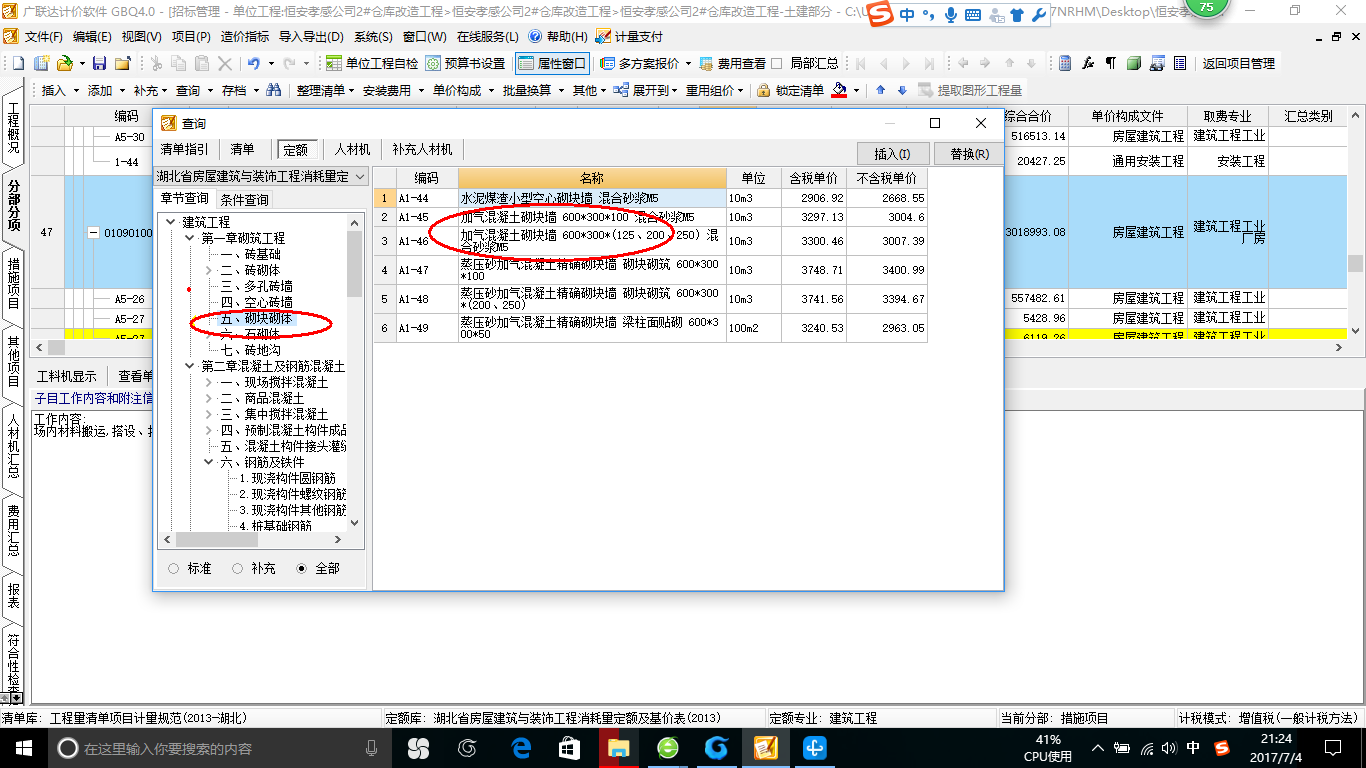Switch to 条件查询 tab

tap(244, 199)
